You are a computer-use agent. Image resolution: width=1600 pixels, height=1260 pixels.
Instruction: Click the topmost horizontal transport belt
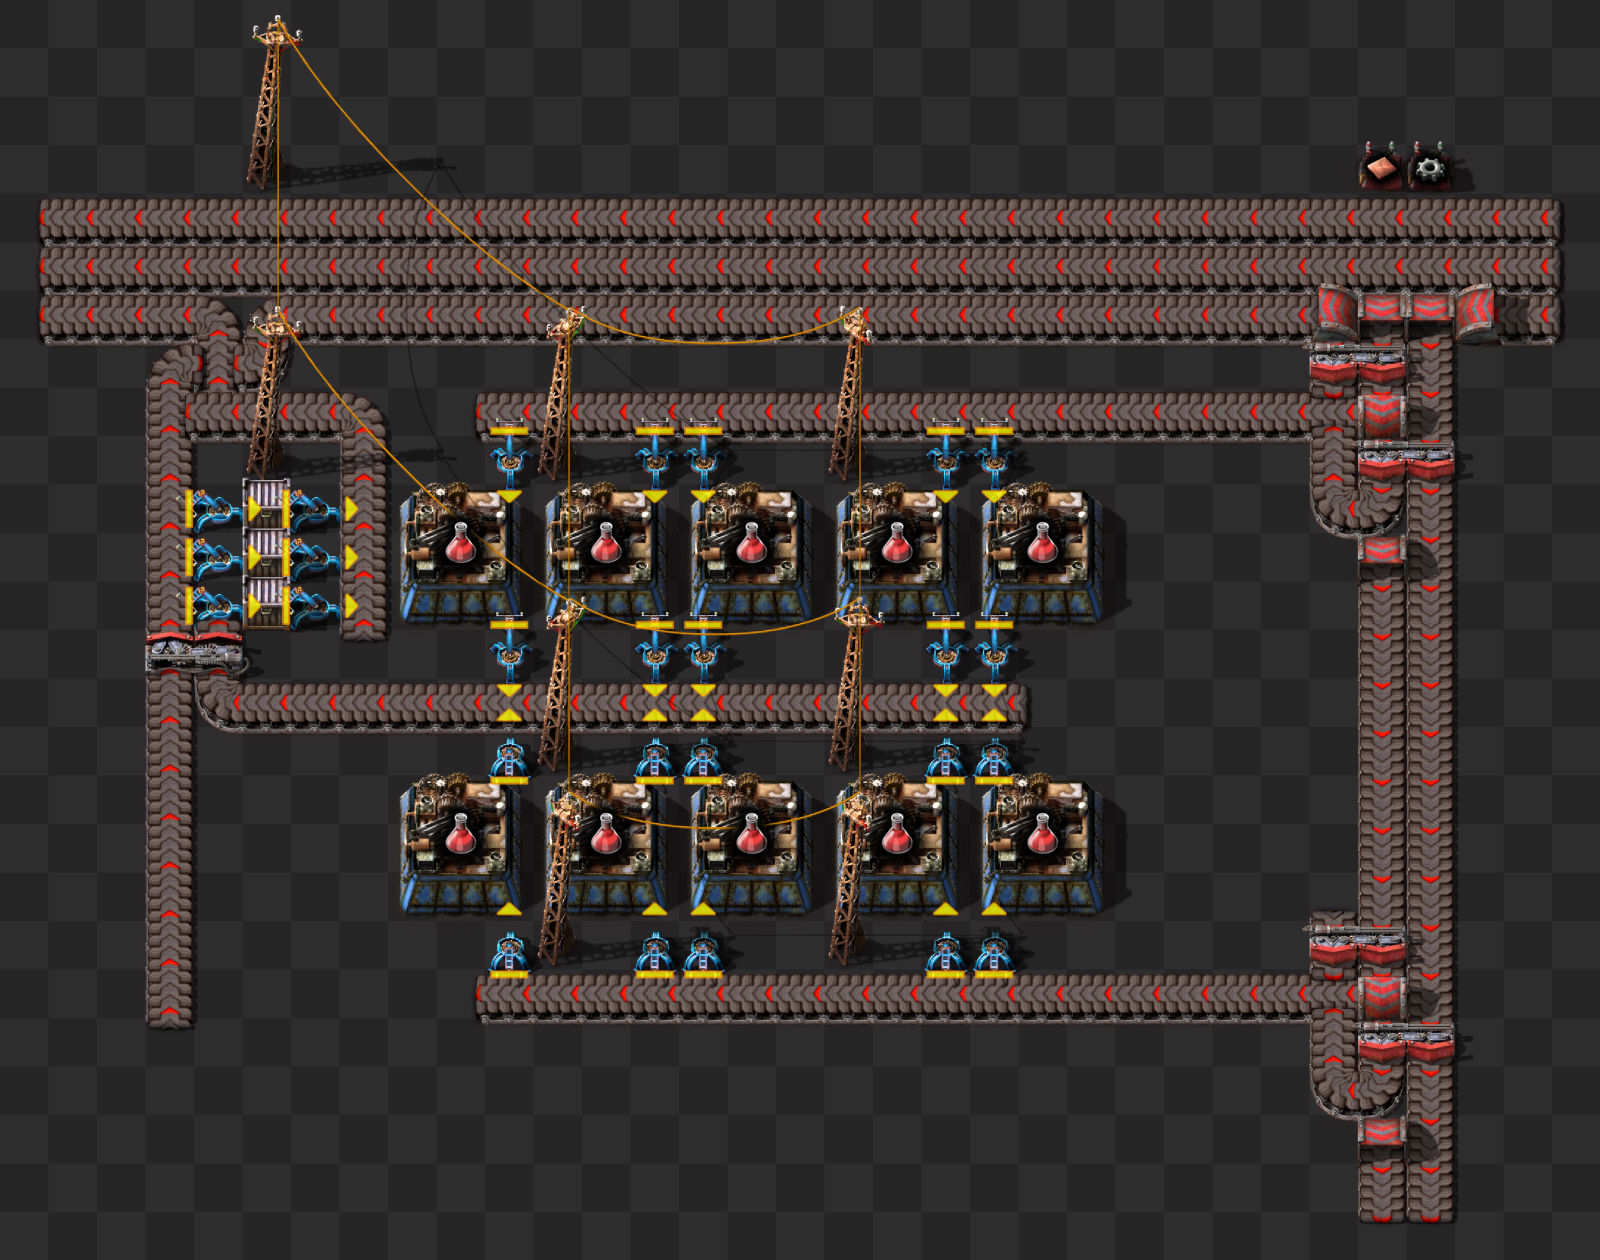tap(800, 218)
